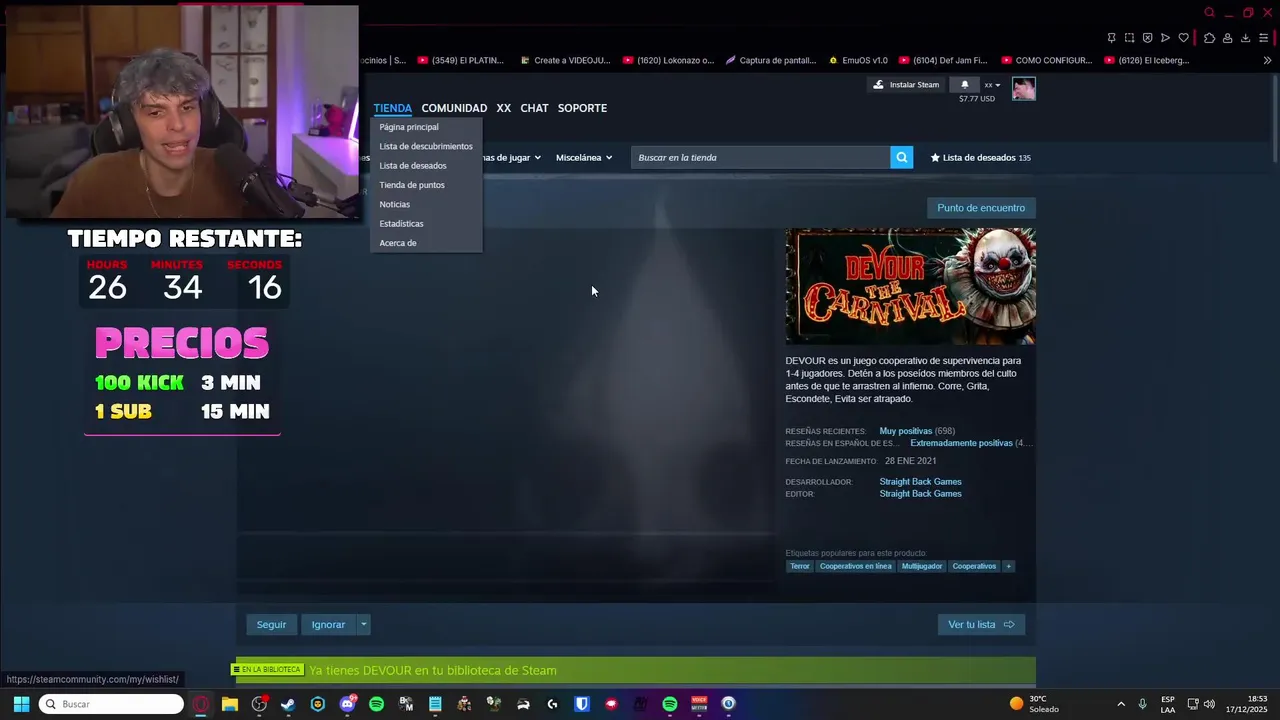Click the Ignorar button
Viewport: 1280px width, 720px height.
(328, 624)
